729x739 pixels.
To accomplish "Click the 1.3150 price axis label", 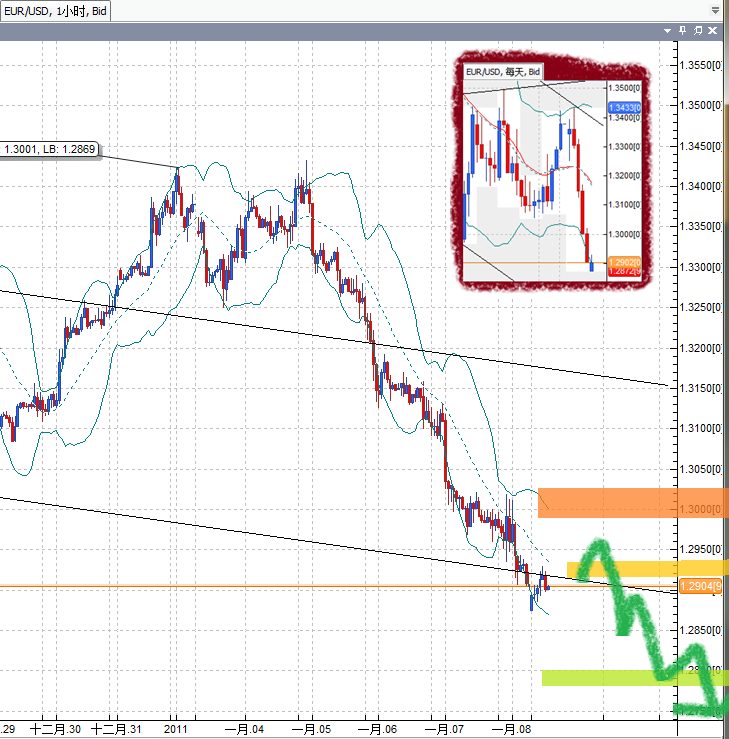I will (700, 388).
